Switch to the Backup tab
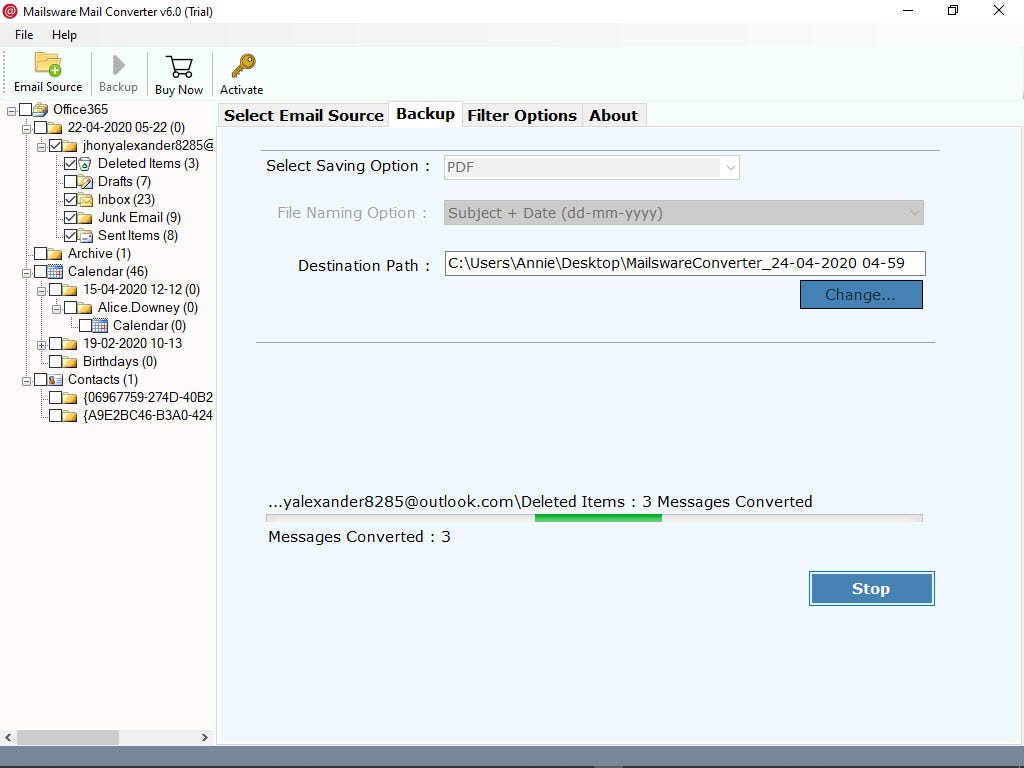Image resolution: width=1024 pixels, height=768 pixels. click(425, 114)
